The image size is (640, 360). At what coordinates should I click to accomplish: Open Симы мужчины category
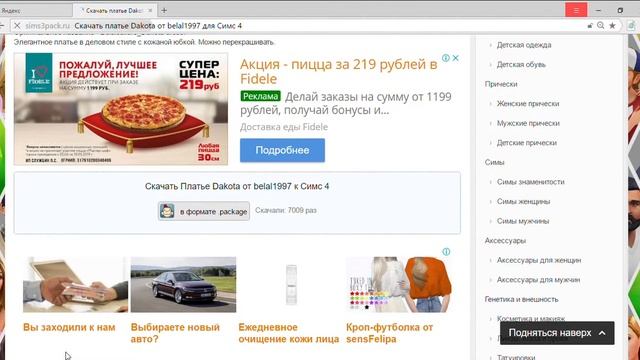pyautogui.click(x=523, y=221)
